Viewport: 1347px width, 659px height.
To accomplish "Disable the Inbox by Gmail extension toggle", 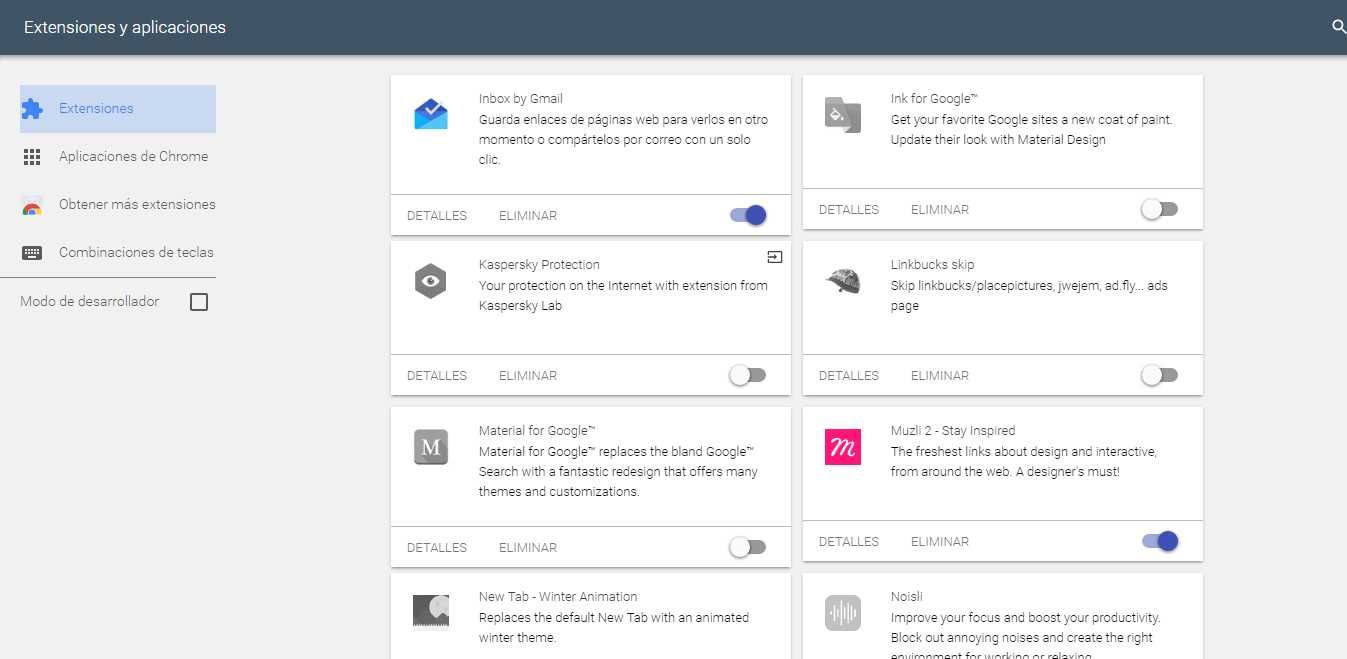I will click(x=748, y=215).
